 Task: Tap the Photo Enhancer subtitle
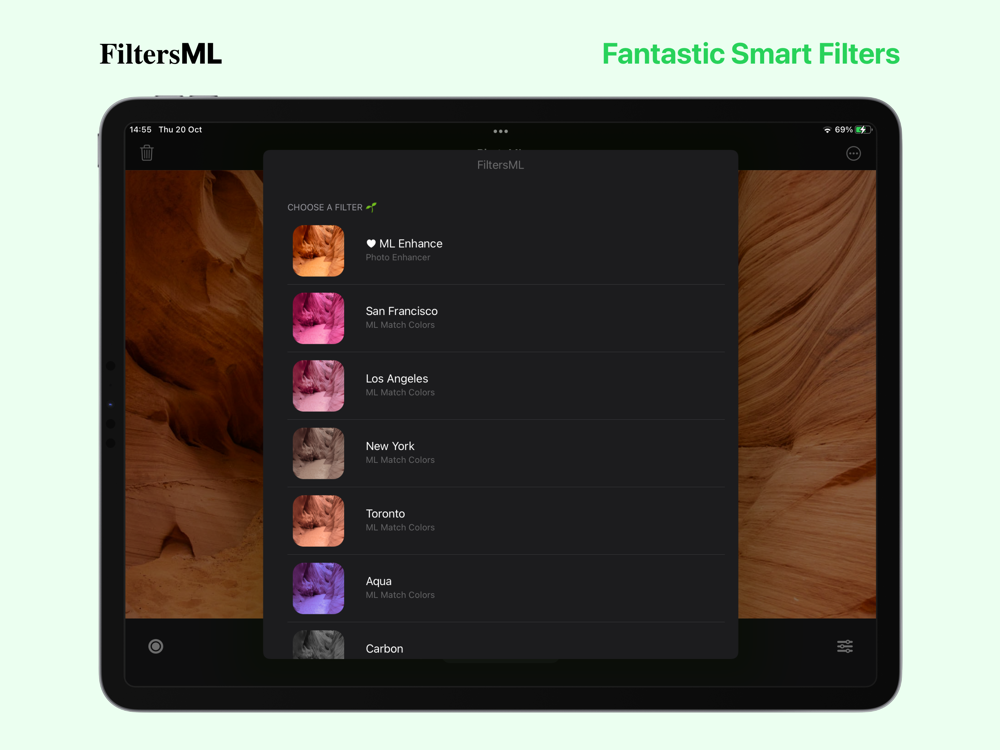[x=398, y=258]
